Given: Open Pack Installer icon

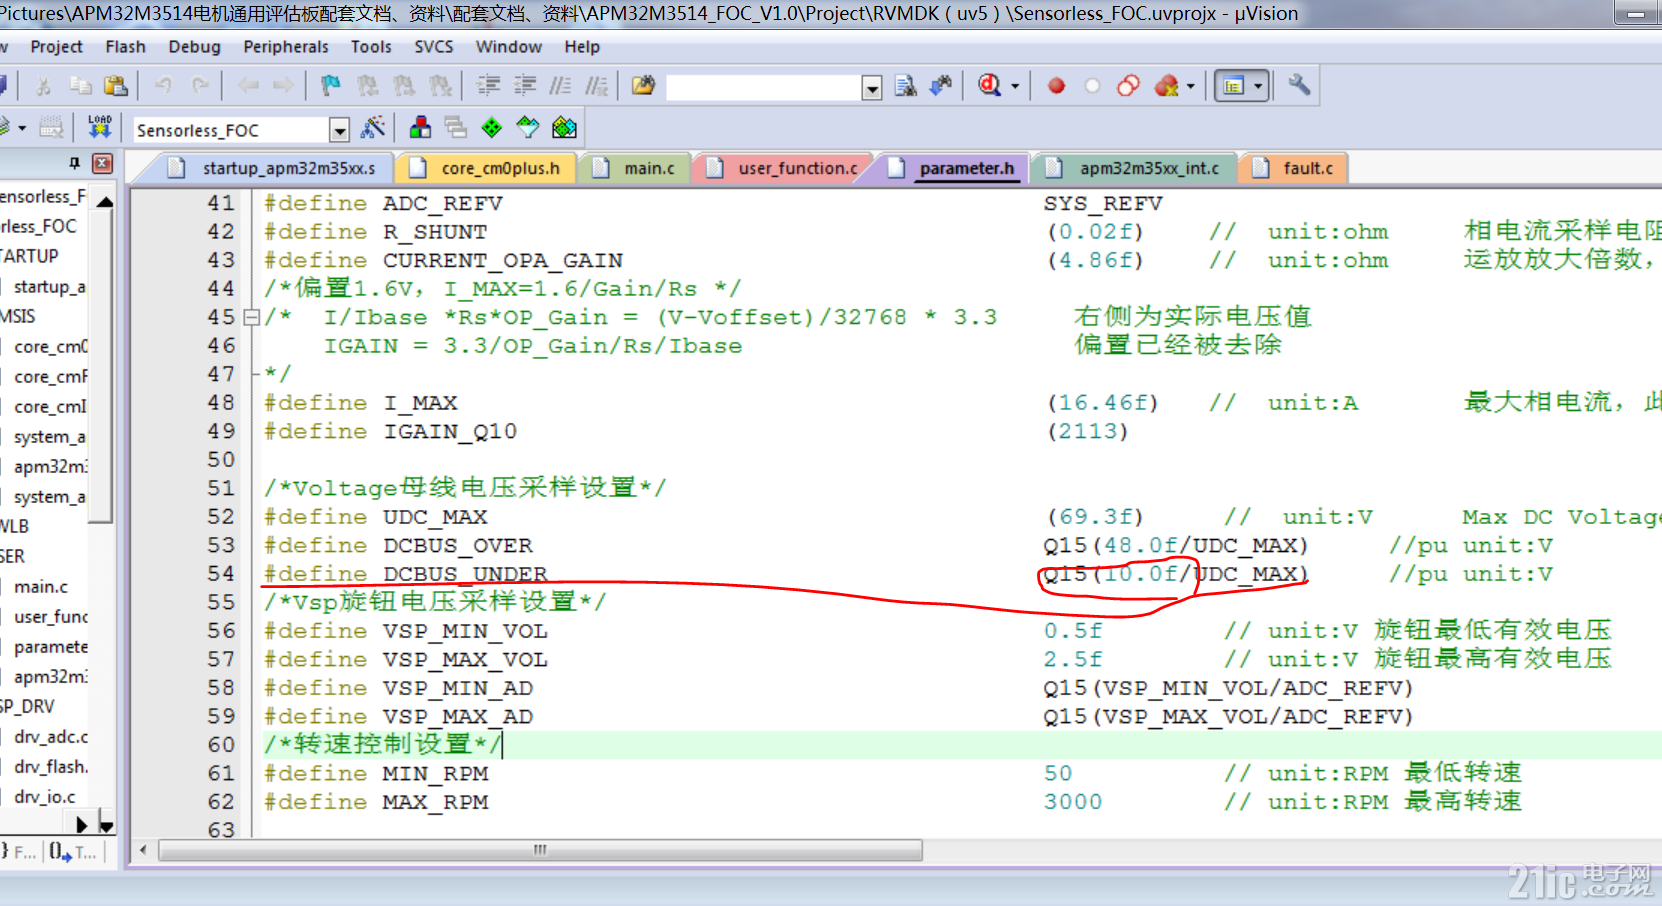Looking at the screenshot, I should tap(564, 127).
